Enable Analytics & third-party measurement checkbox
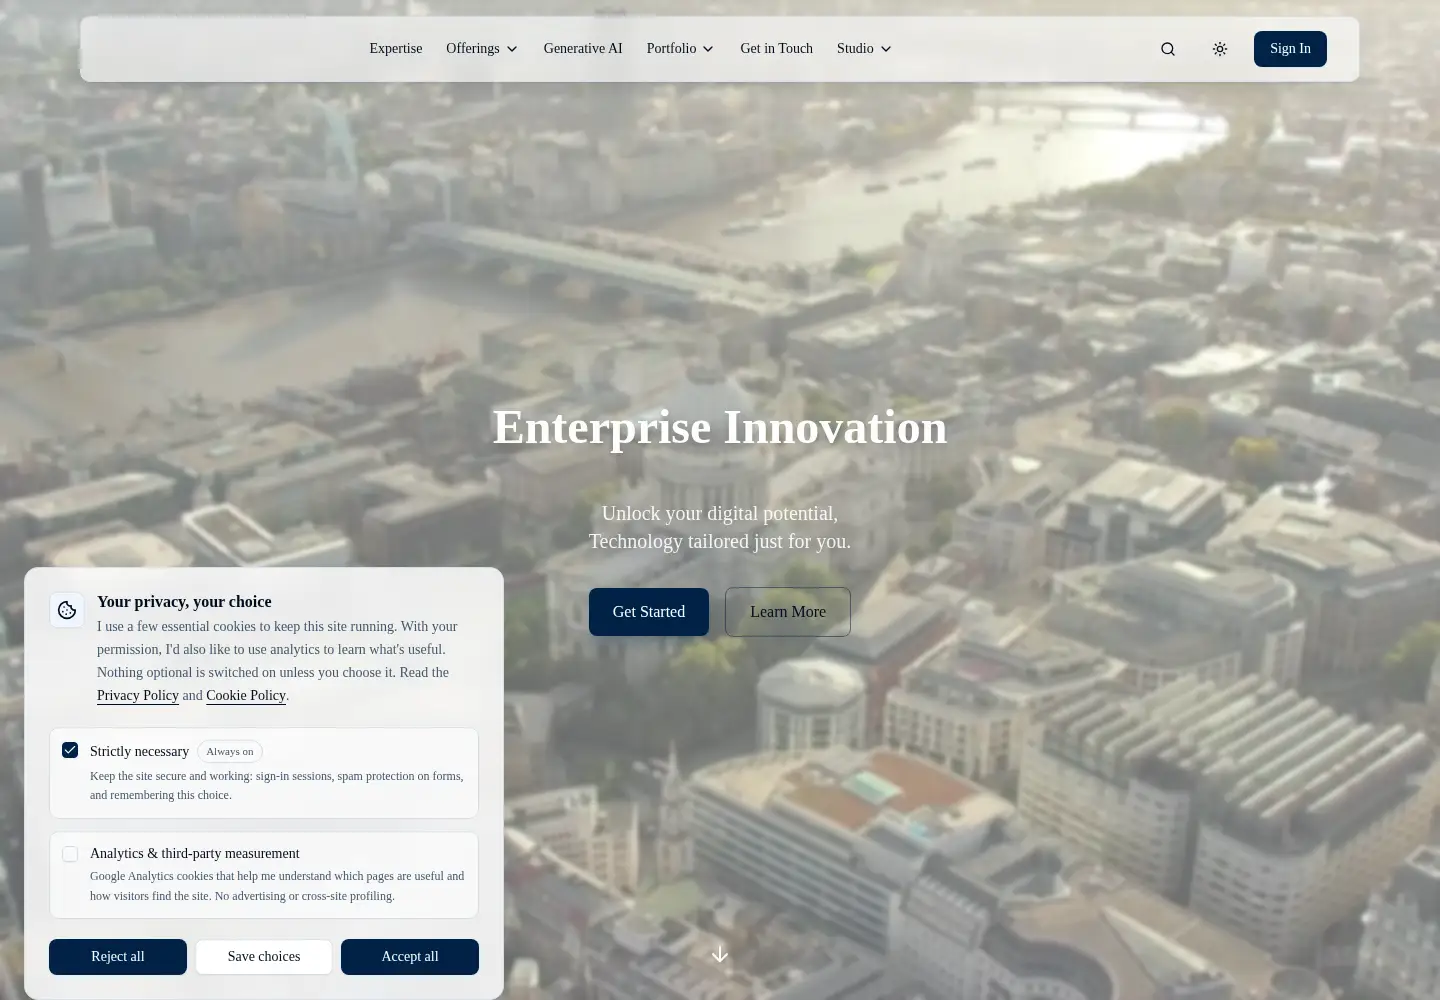The image size is (1440, 1000). pyautogui.click(x=70, y=854)
